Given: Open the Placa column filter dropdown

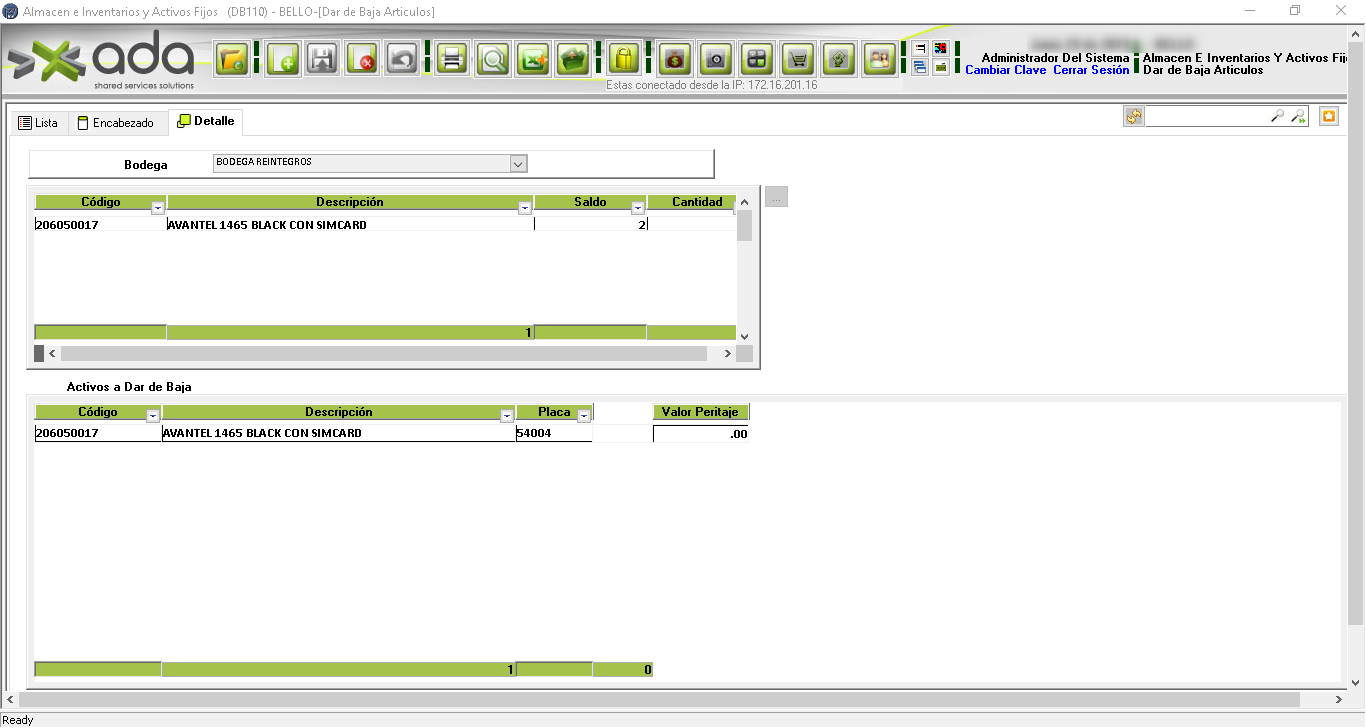Looking at the screenshot, I should point(584,416).
